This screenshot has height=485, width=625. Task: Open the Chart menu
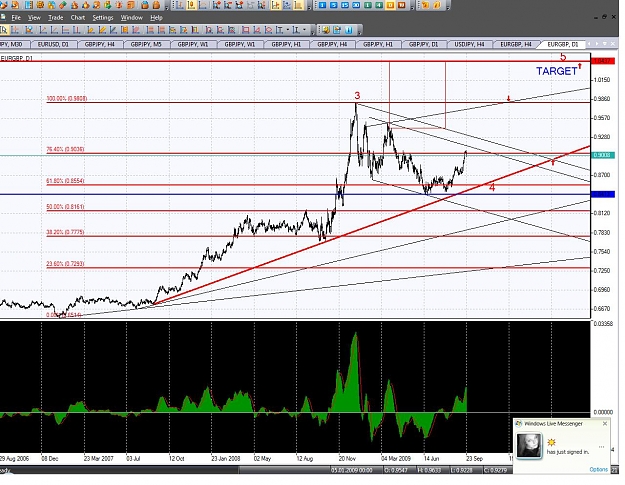[x=78, y=18]
